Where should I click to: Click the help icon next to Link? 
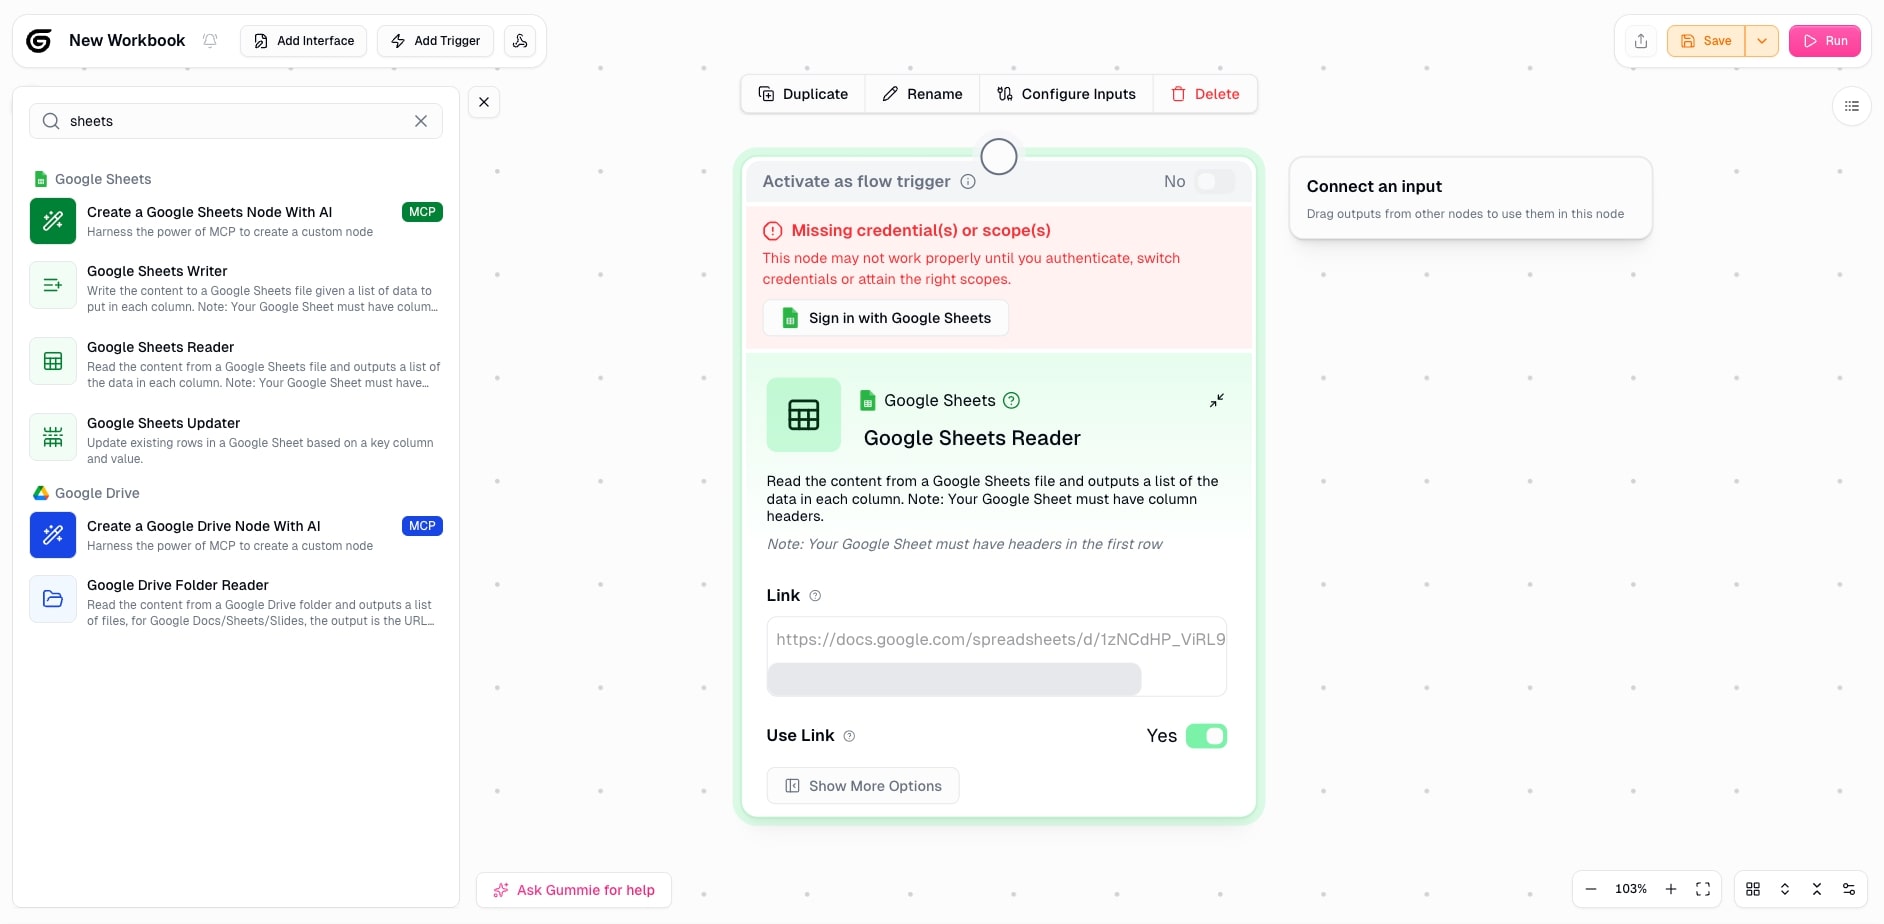[815, 596]
